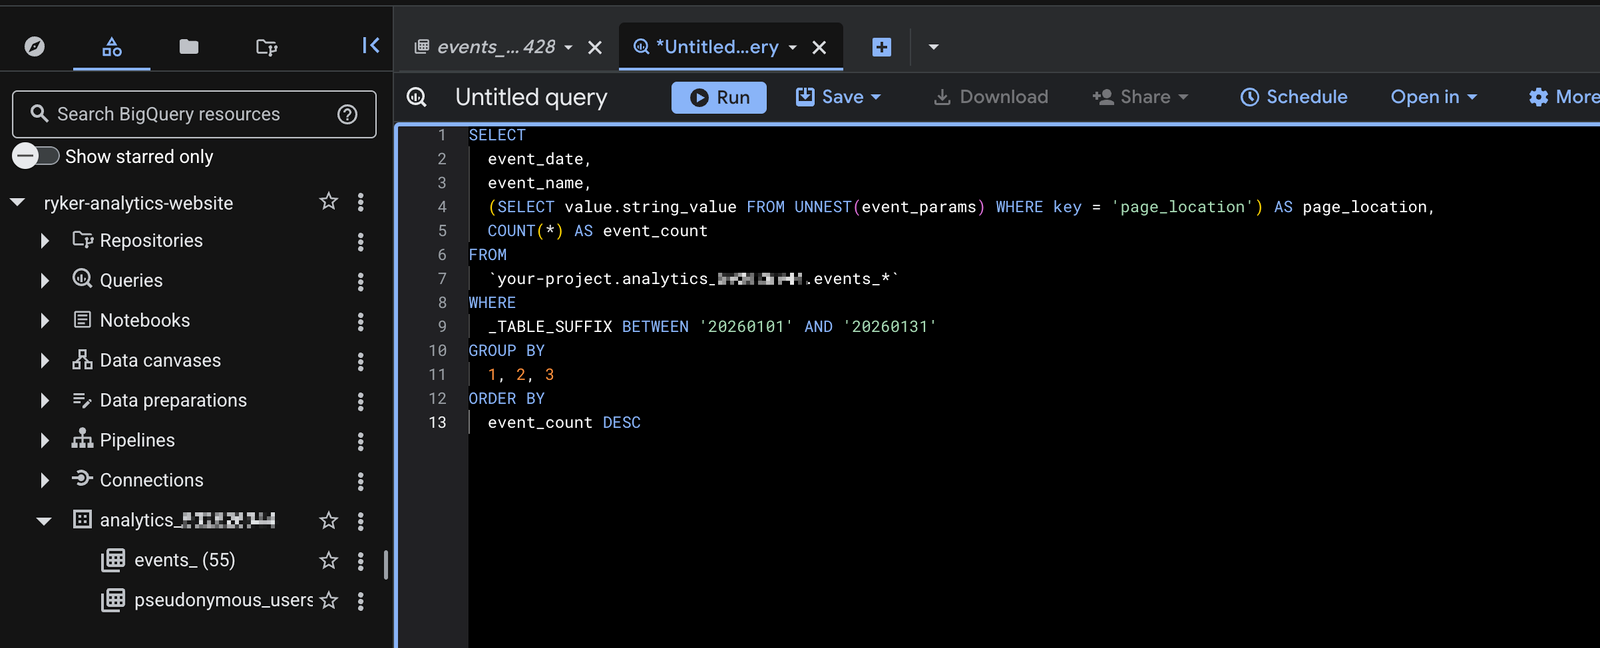1600x648 pixels.
Task: Star the ryker-analytics-website project
Action: (x=329, y=202)
